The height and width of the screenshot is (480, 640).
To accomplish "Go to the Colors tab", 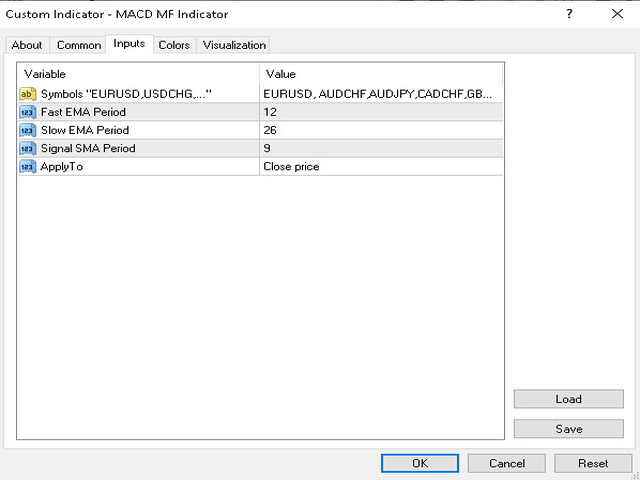I will 174,45.
